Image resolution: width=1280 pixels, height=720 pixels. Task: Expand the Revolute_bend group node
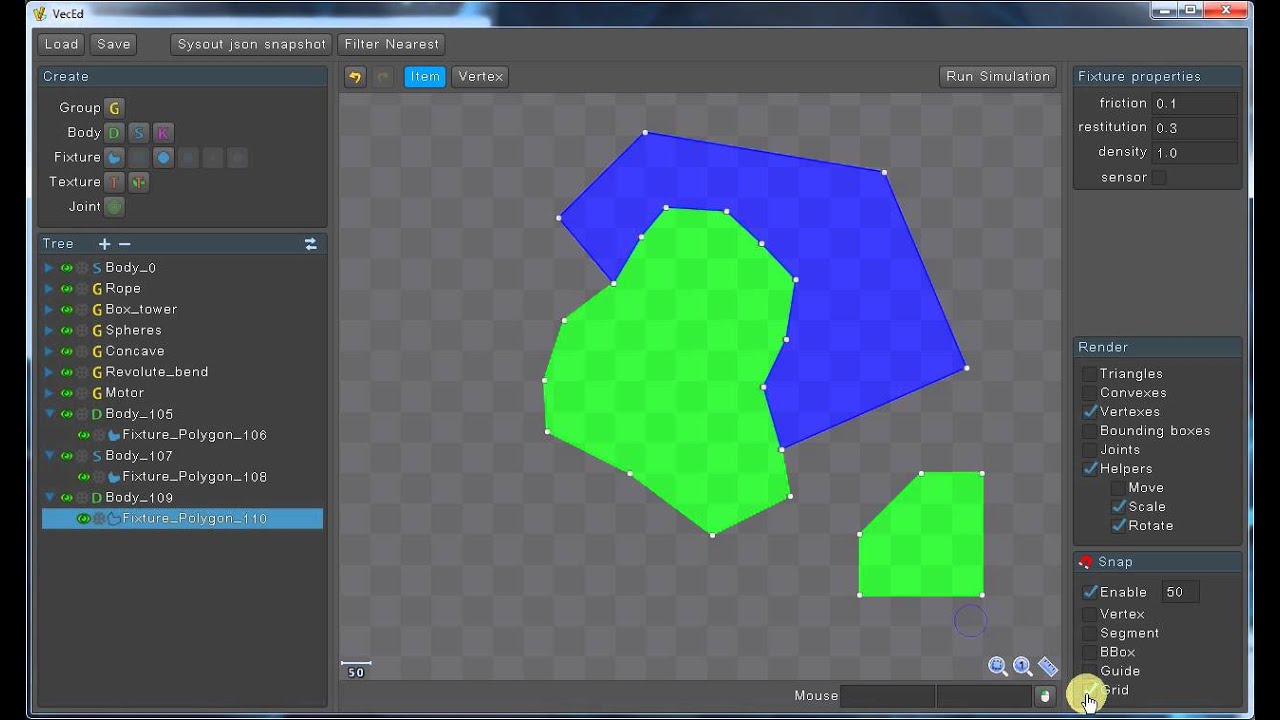click(49, 372)
